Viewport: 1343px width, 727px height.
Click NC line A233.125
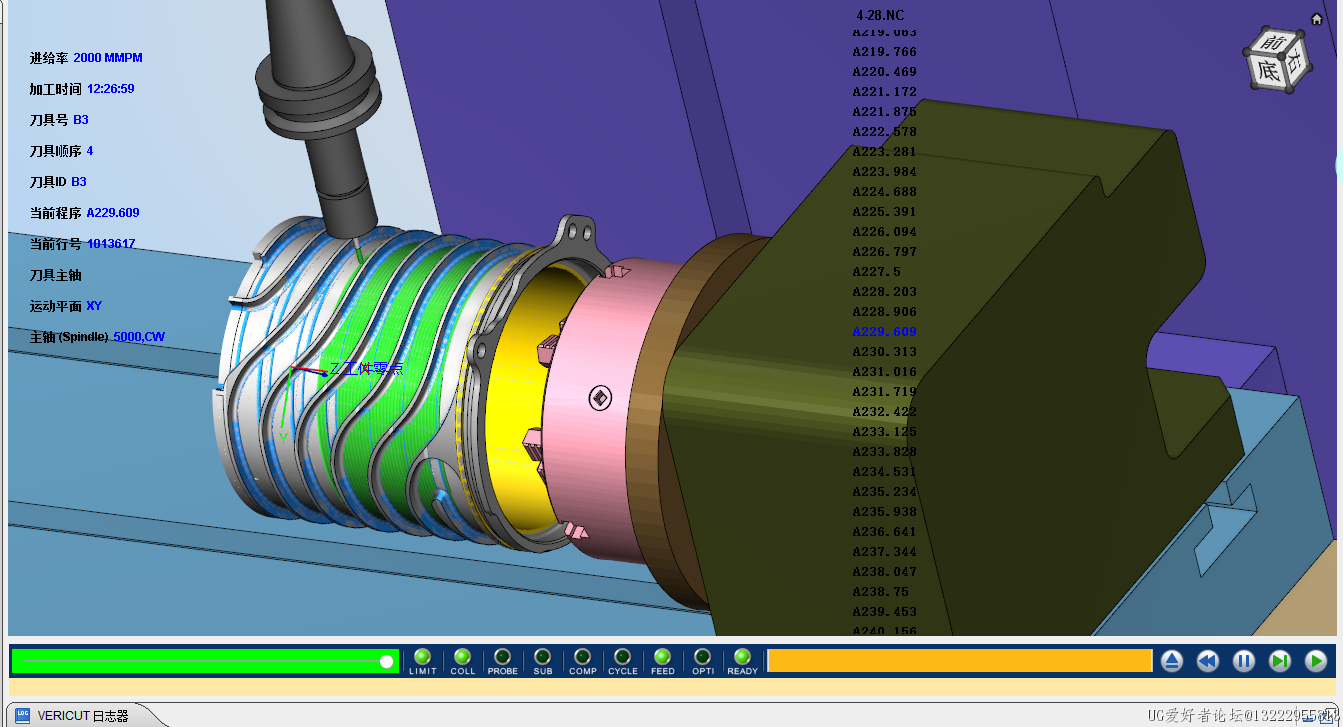click(884, 432)
